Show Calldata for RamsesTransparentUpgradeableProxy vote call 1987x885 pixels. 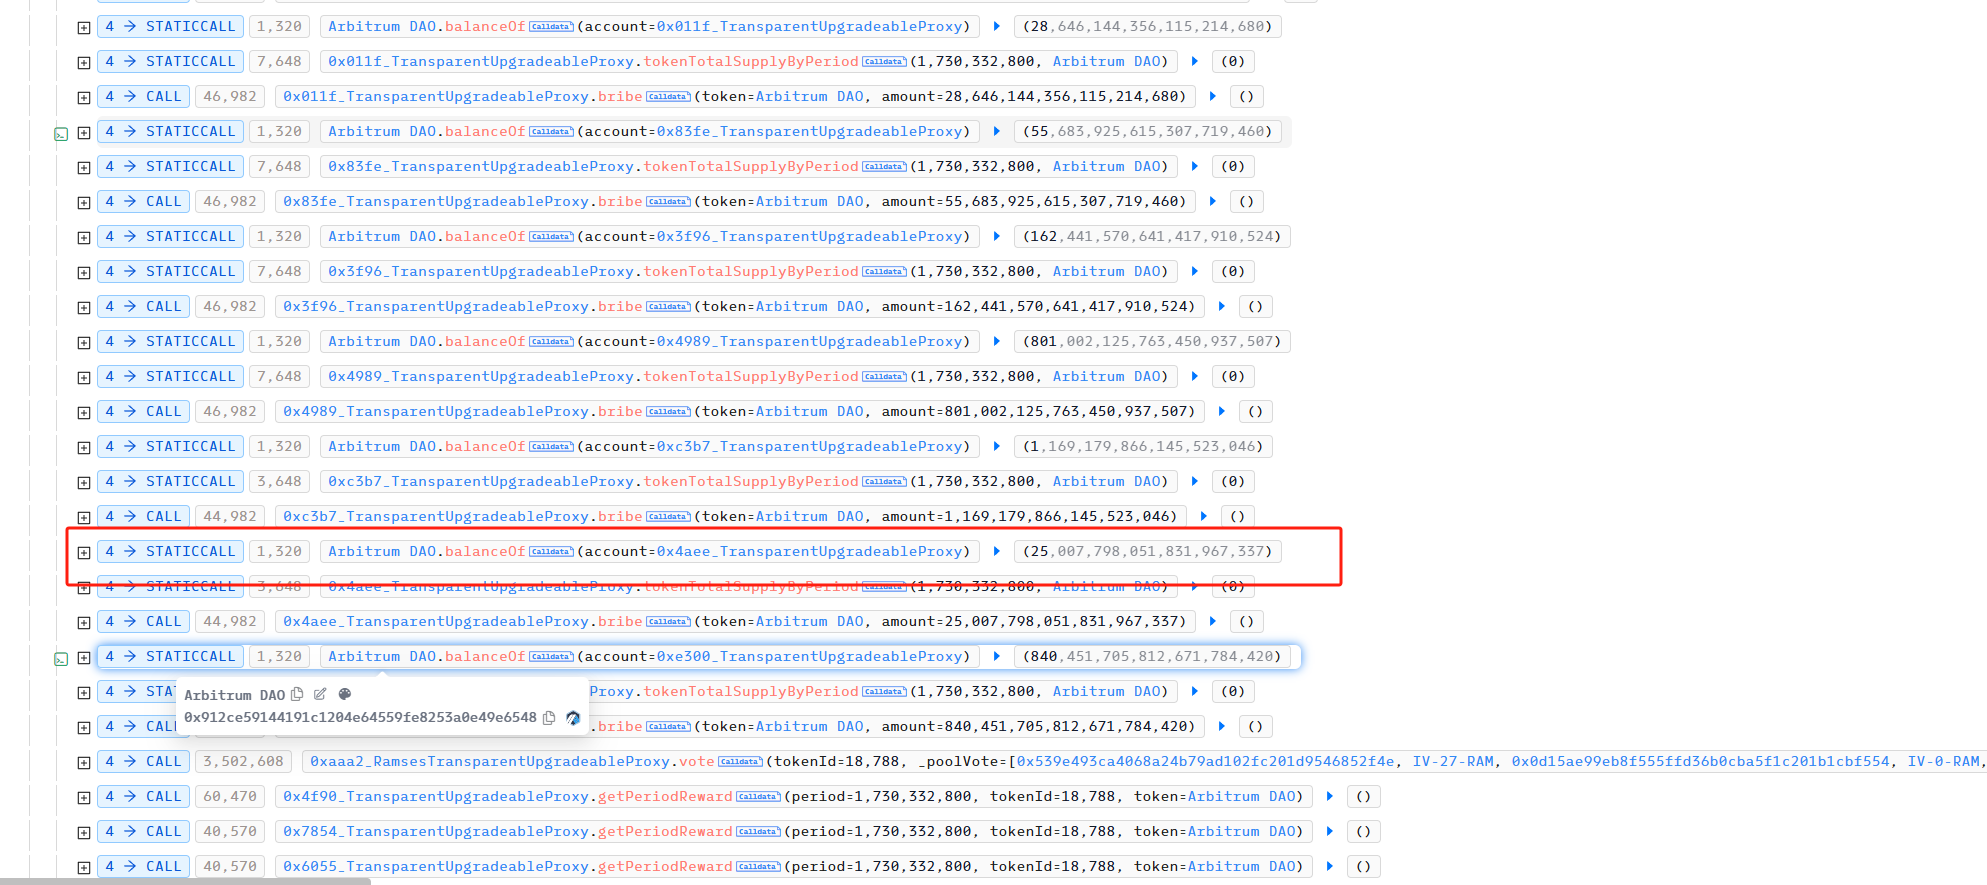click(740, 762)
